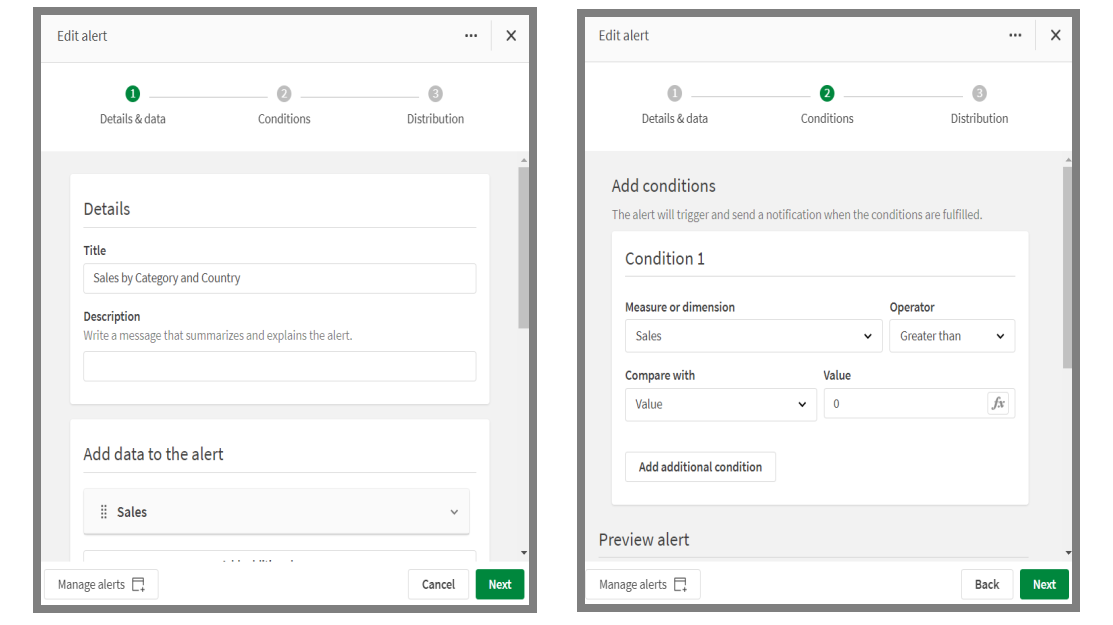The width and height of the screenshot is (1113, 625).
Task: Open more options menu in right Edit alert dialog
Action: (1015, 35)
